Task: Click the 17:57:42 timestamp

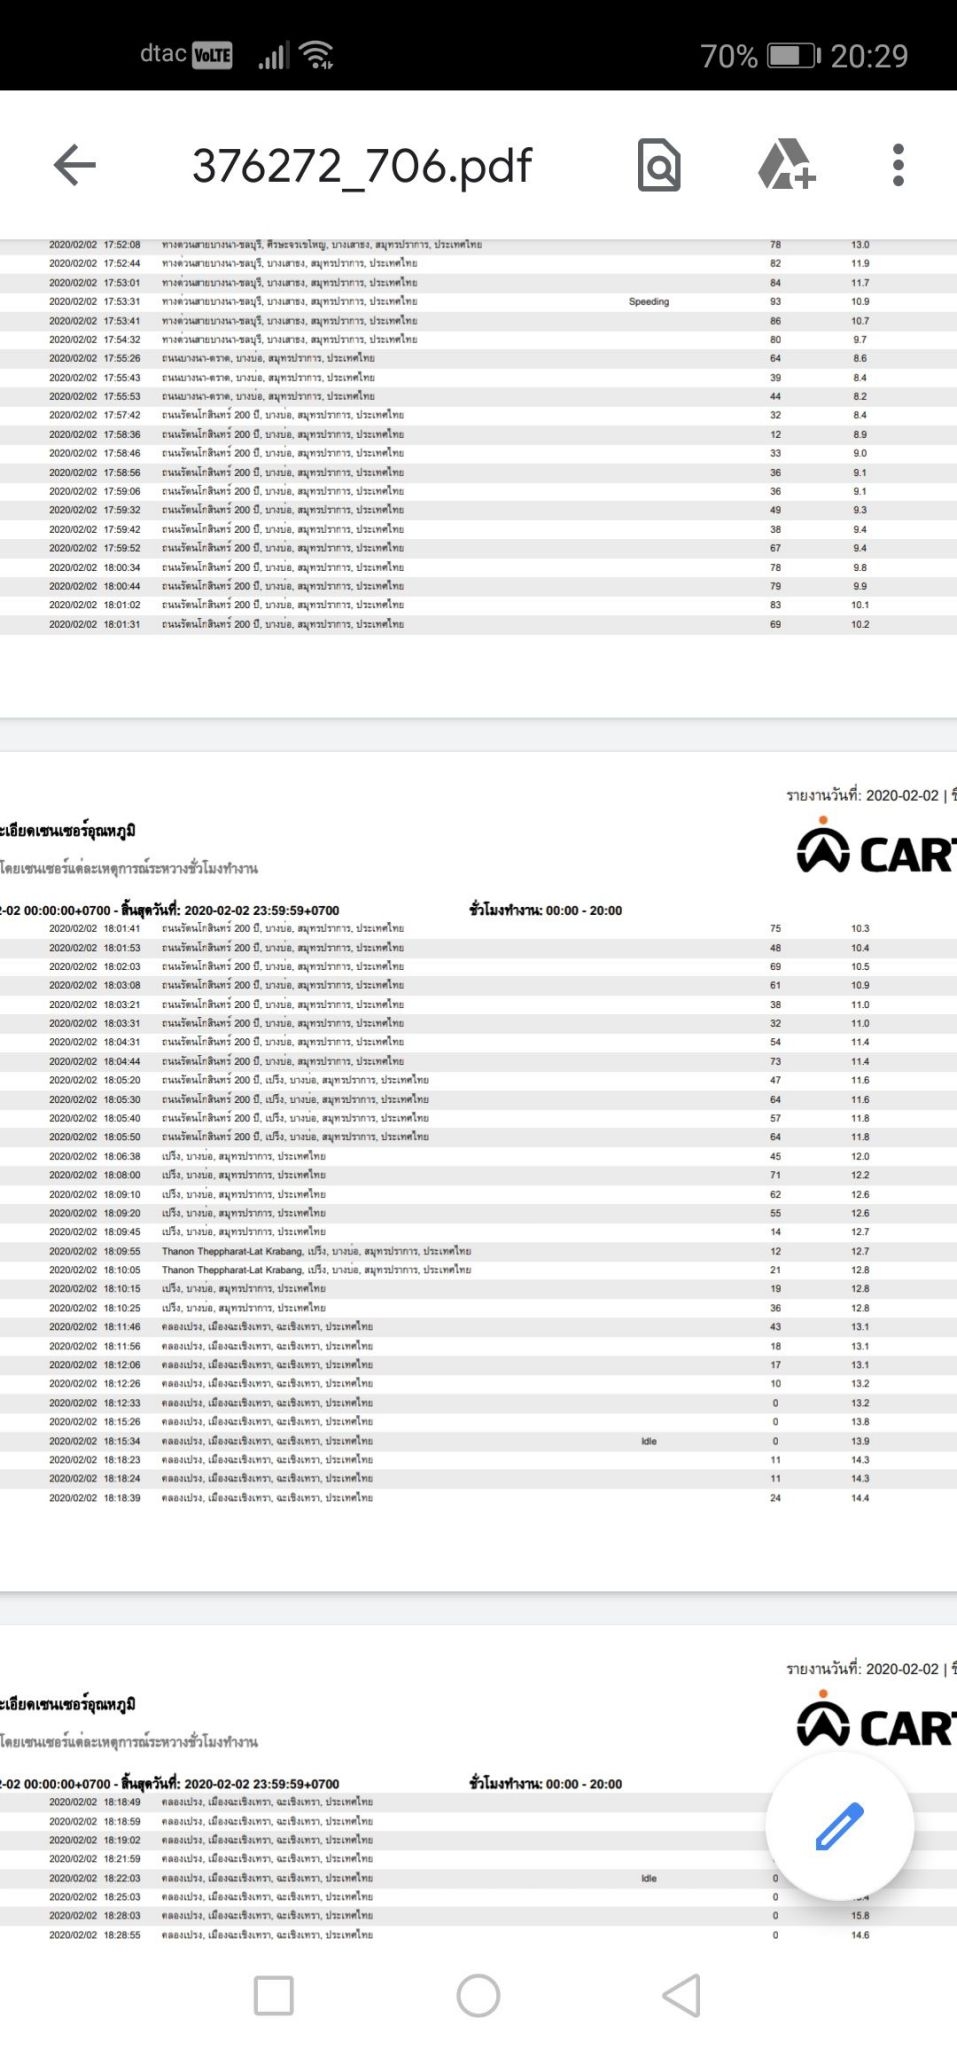Action: 122,415
